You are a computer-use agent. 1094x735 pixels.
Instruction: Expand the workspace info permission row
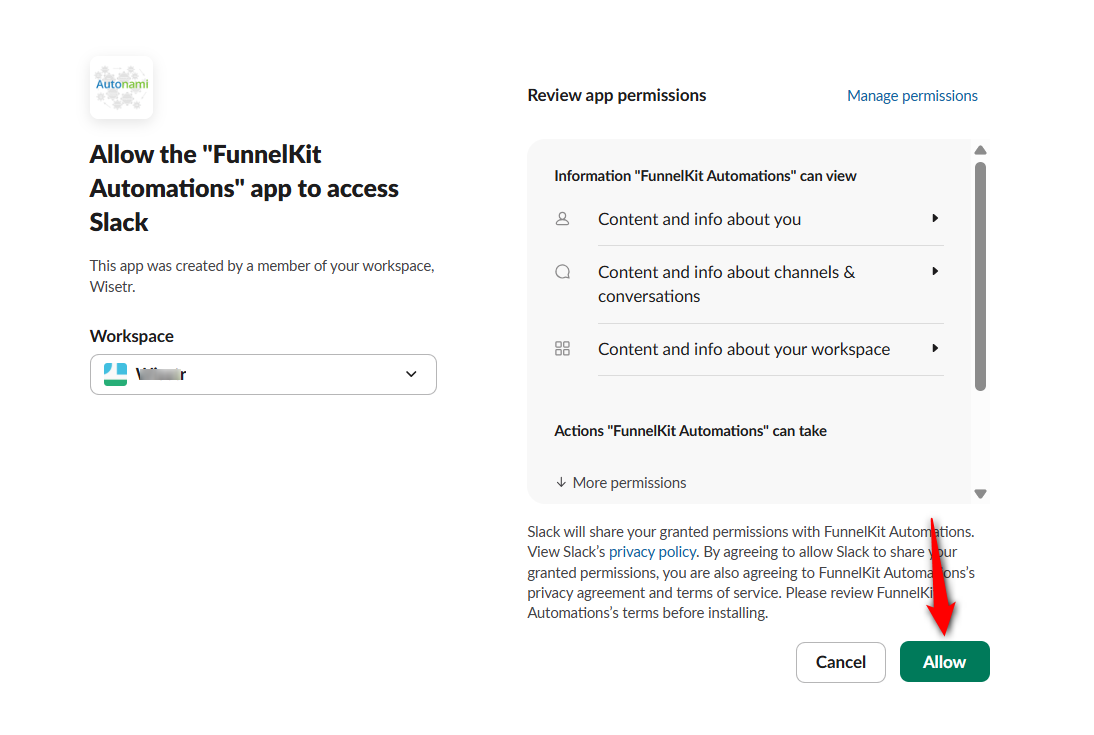point(935,348)
